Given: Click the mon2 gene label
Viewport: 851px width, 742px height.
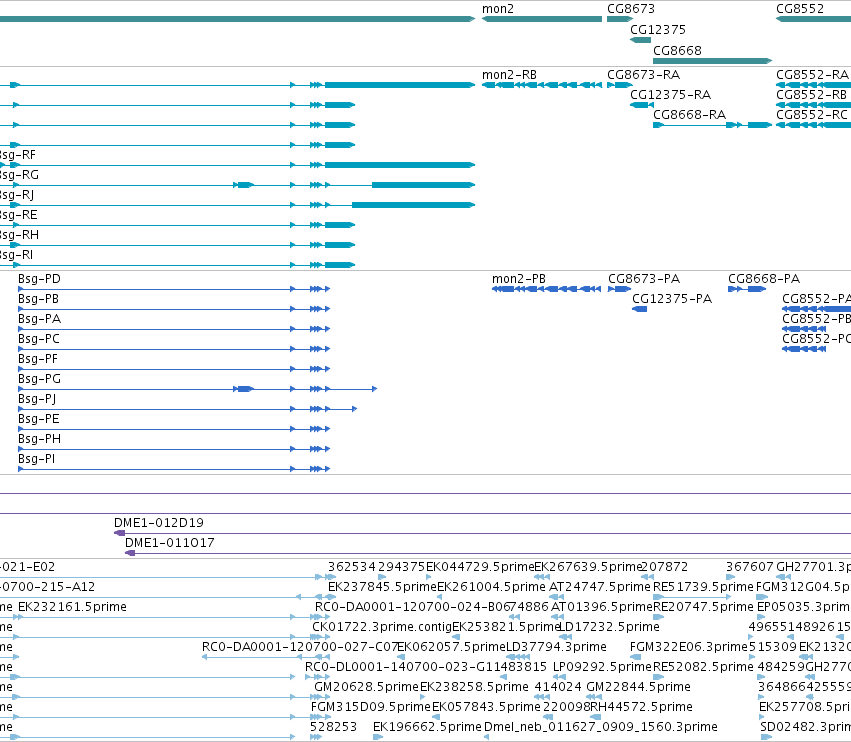Looking at the screenshot, I should pyautogui.click(x=498, y=9).
